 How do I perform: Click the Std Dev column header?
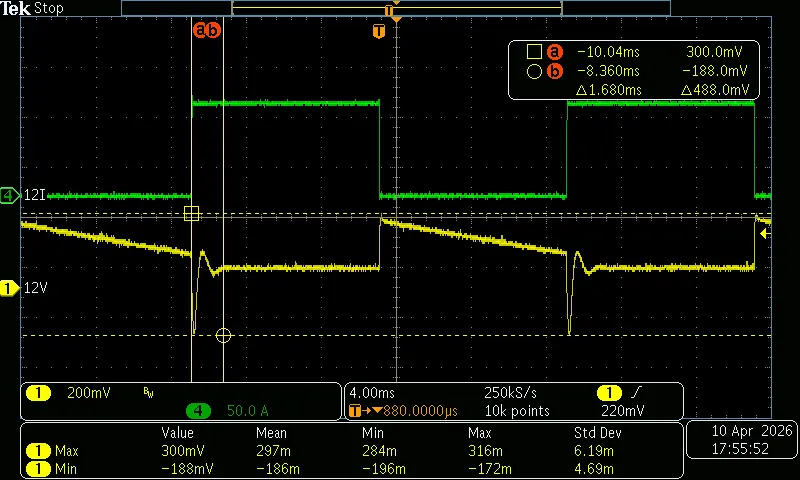click(x=597, y=433)
